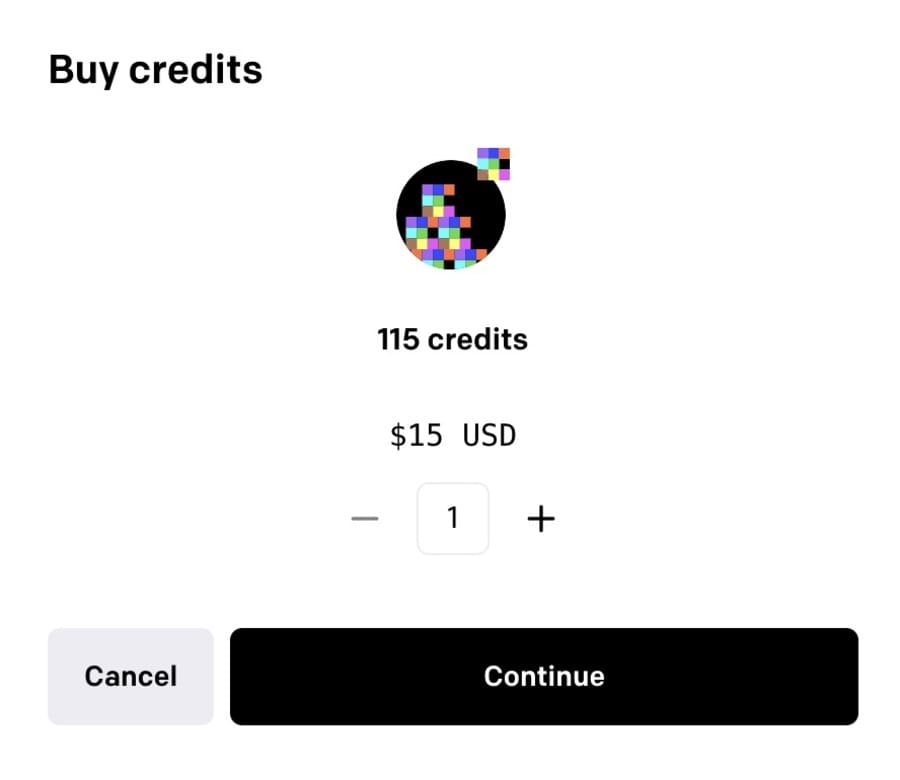Click the word "Buy" in the heading
This screenshot has height=780, width=900.
84,71
